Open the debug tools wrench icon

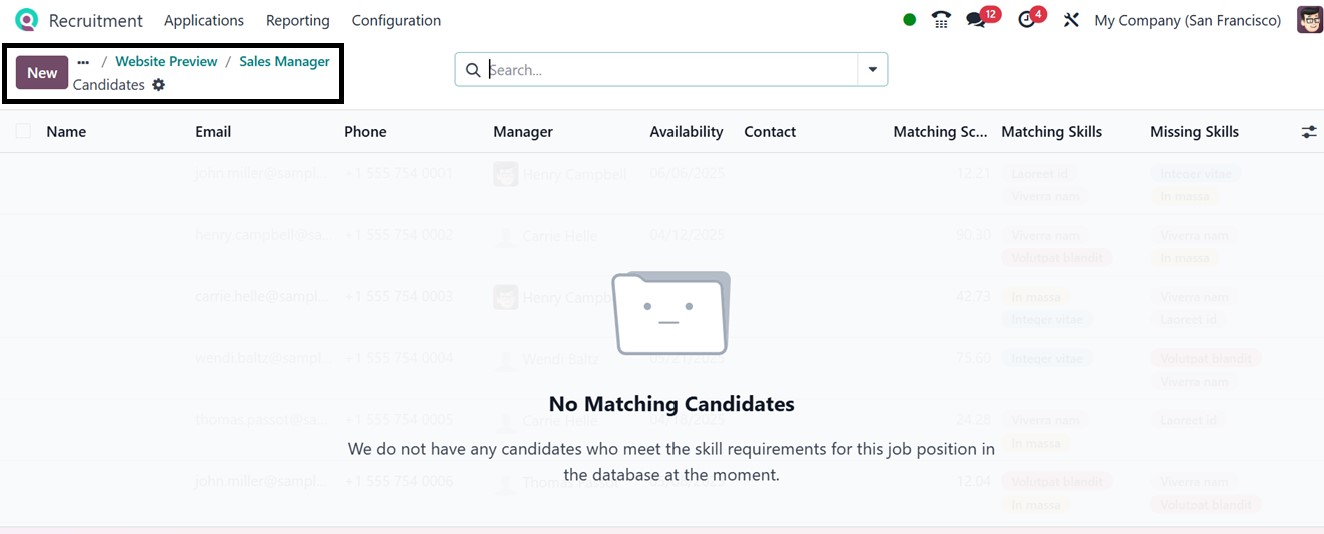[1071, 20]
